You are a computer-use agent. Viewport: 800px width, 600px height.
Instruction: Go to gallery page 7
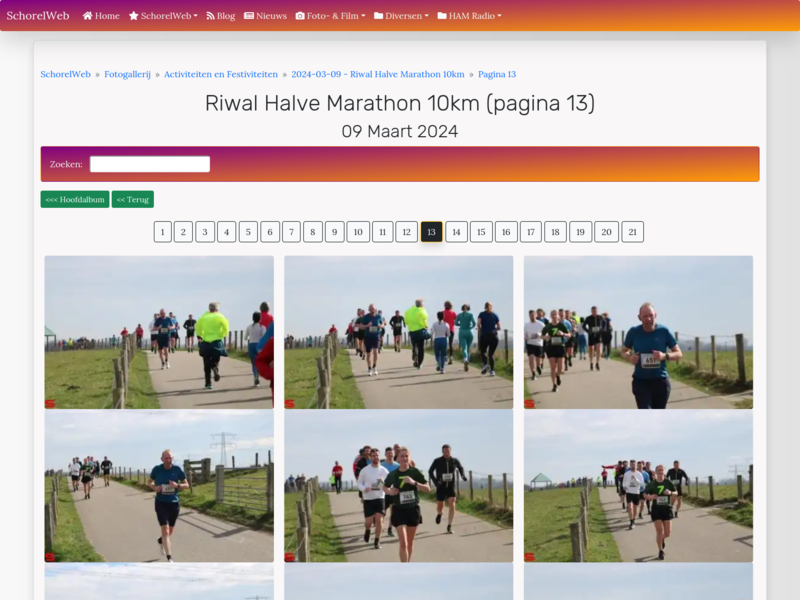click(291, 232)
